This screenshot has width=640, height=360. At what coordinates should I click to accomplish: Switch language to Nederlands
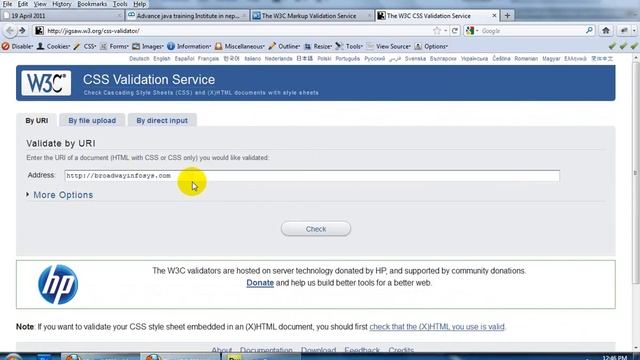(x=278, y=59)
